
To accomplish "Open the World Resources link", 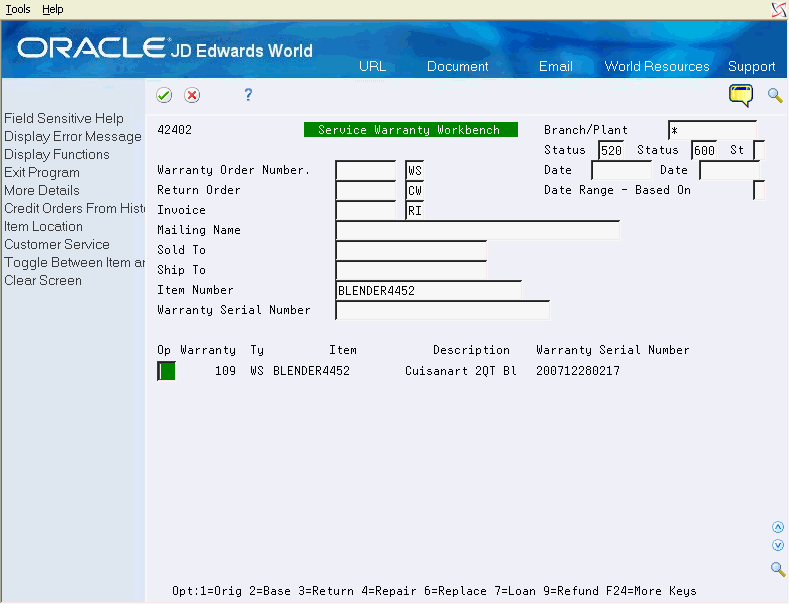I will click(657, 66).
